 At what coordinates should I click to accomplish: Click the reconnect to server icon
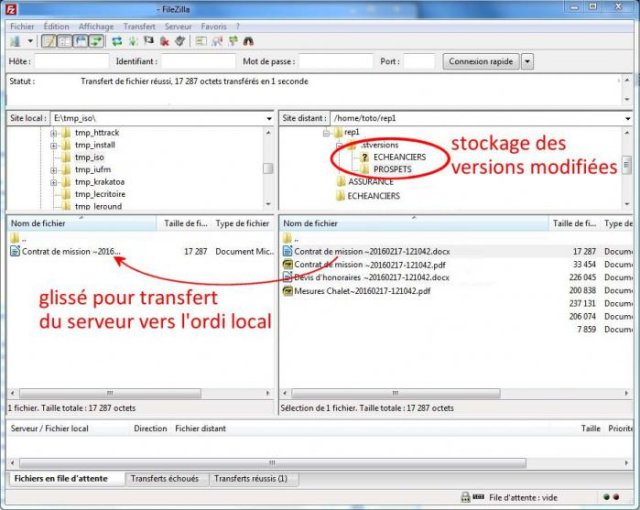click(179, 41)
